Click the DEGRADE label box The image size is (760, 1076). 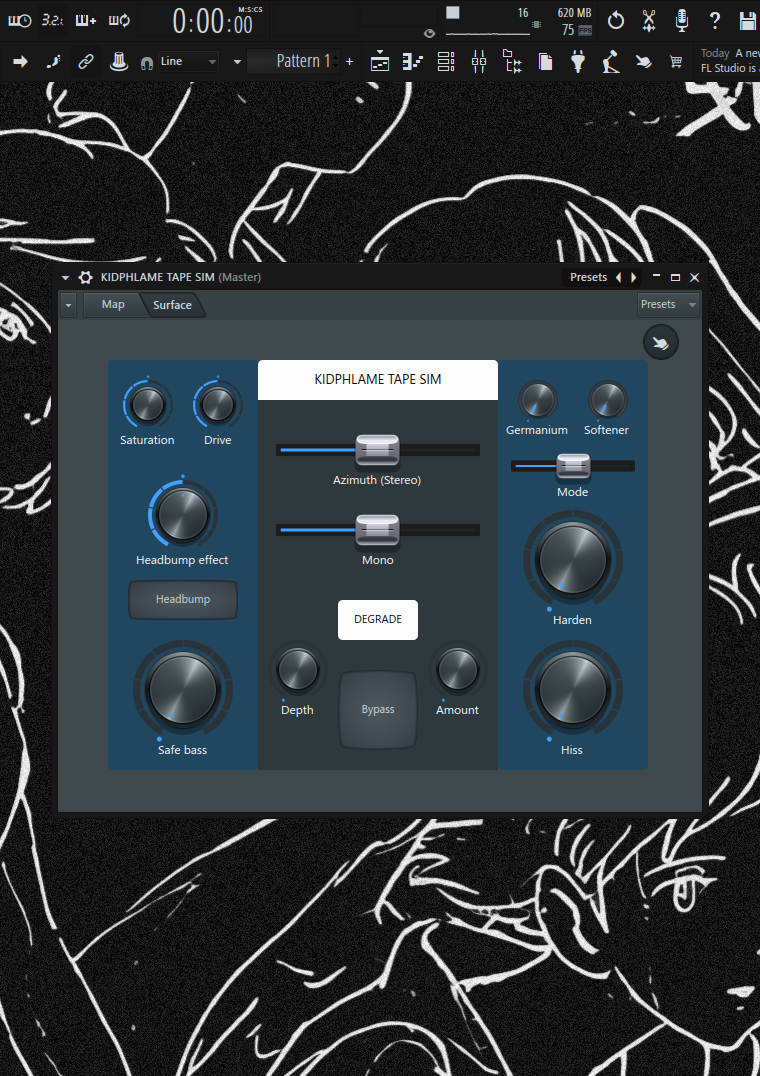point(378,620)
